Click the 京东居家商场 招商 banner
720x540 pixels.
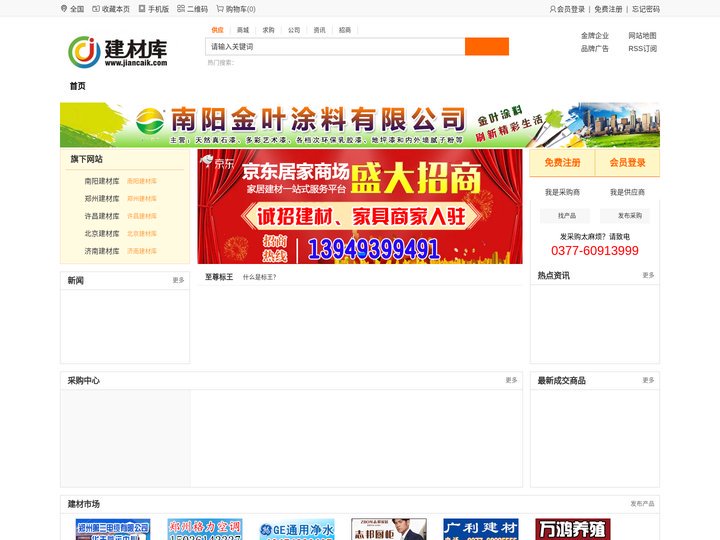pos(360,206)
